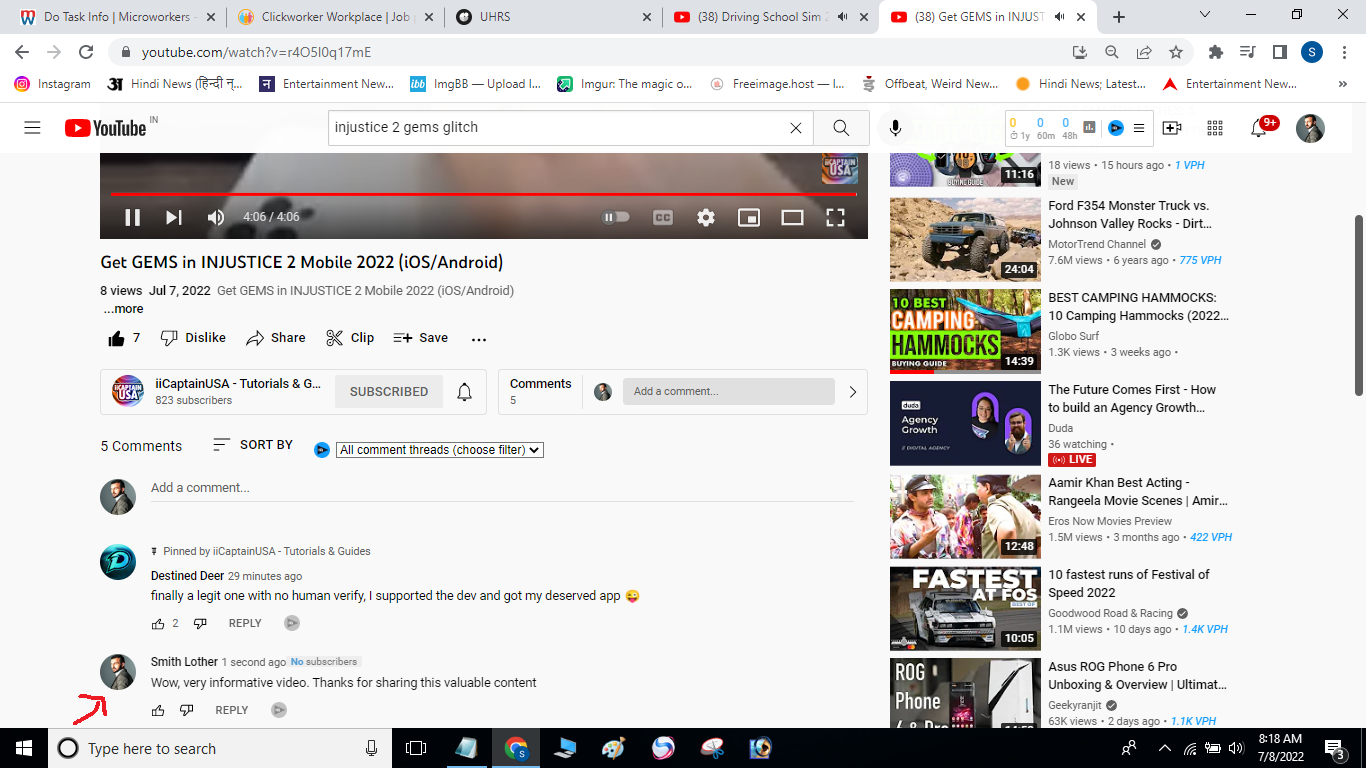Open Instagram bookmark

click(x=53, y=84)
